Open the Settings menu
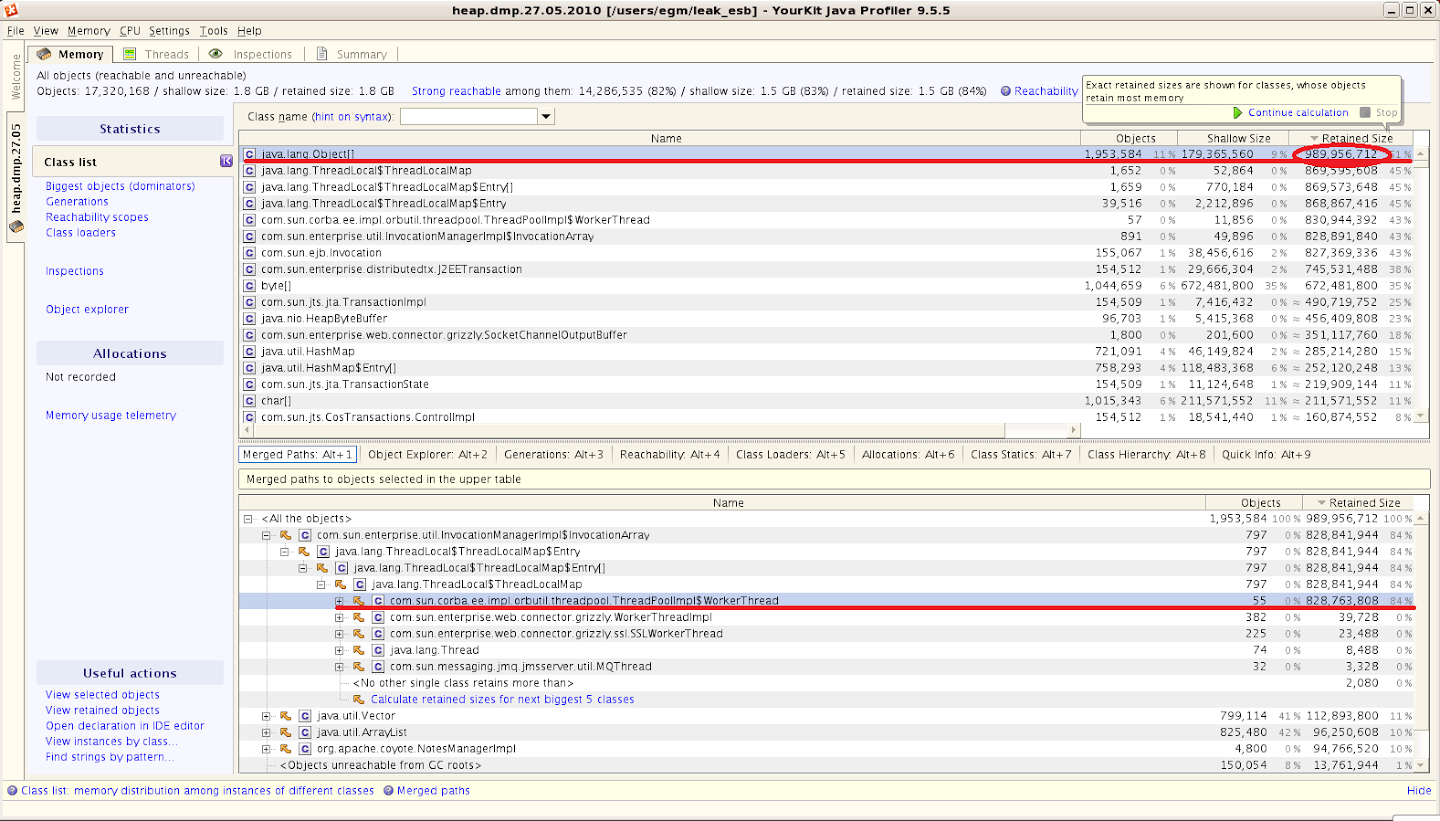The height and width of the screenshot is (821, 1440). point(169,31)
